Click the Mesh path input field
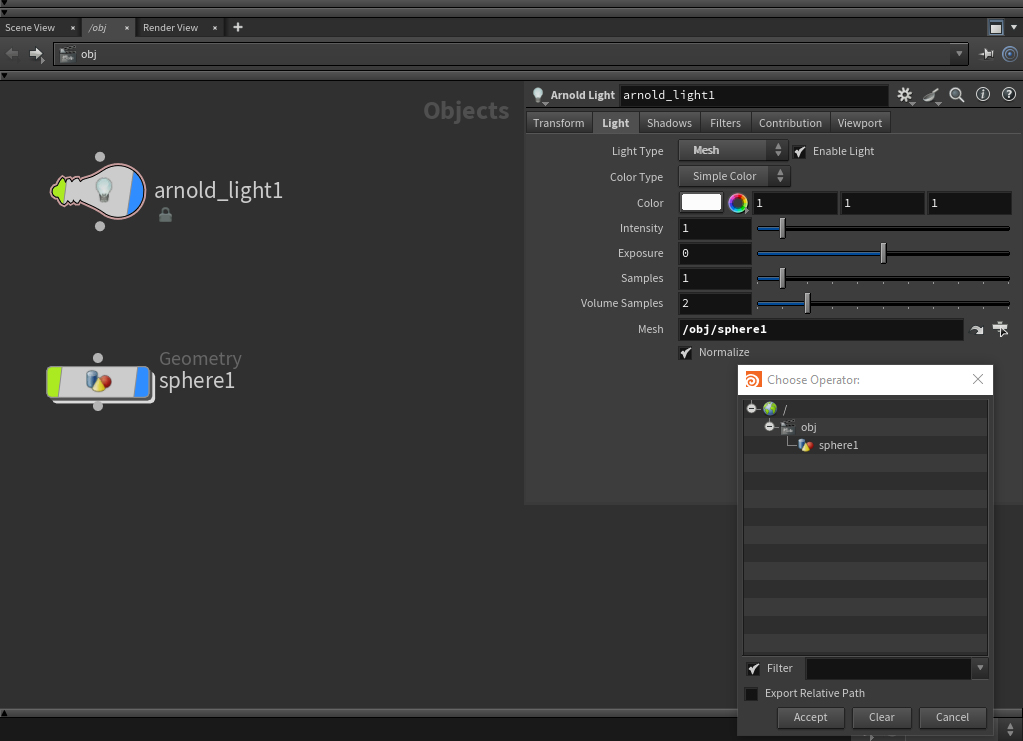Screen dimensions: 1023x741 821,329
